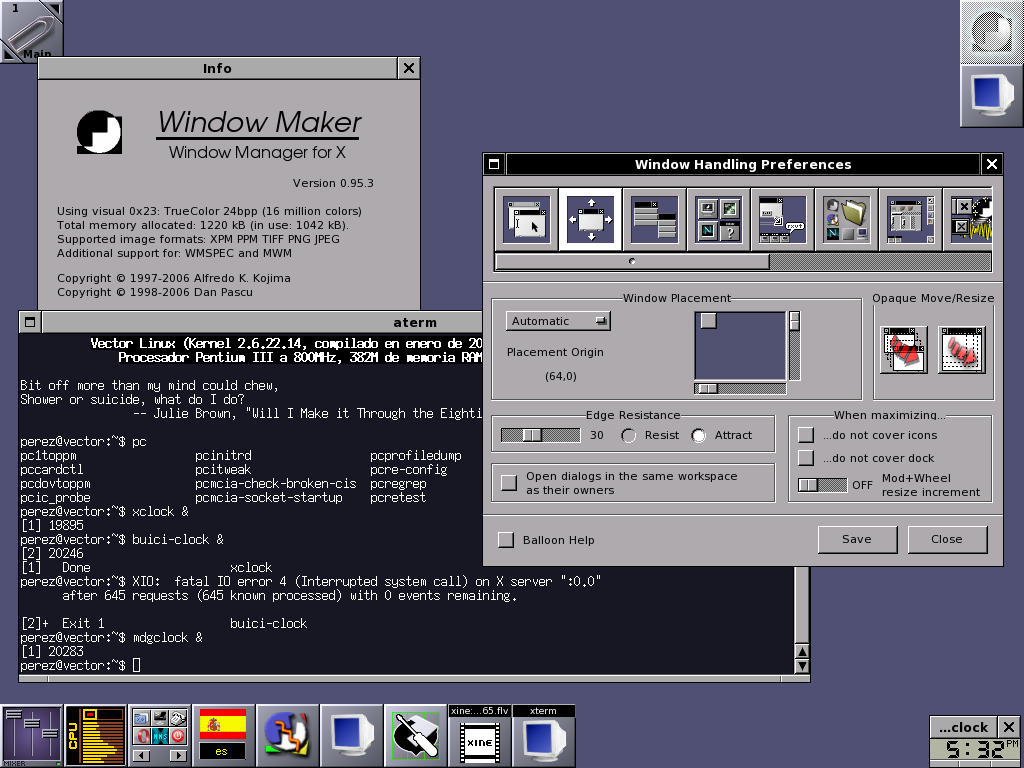Click the placement preview area
This screenshot has height=768, width=1024.
(741, 346)
